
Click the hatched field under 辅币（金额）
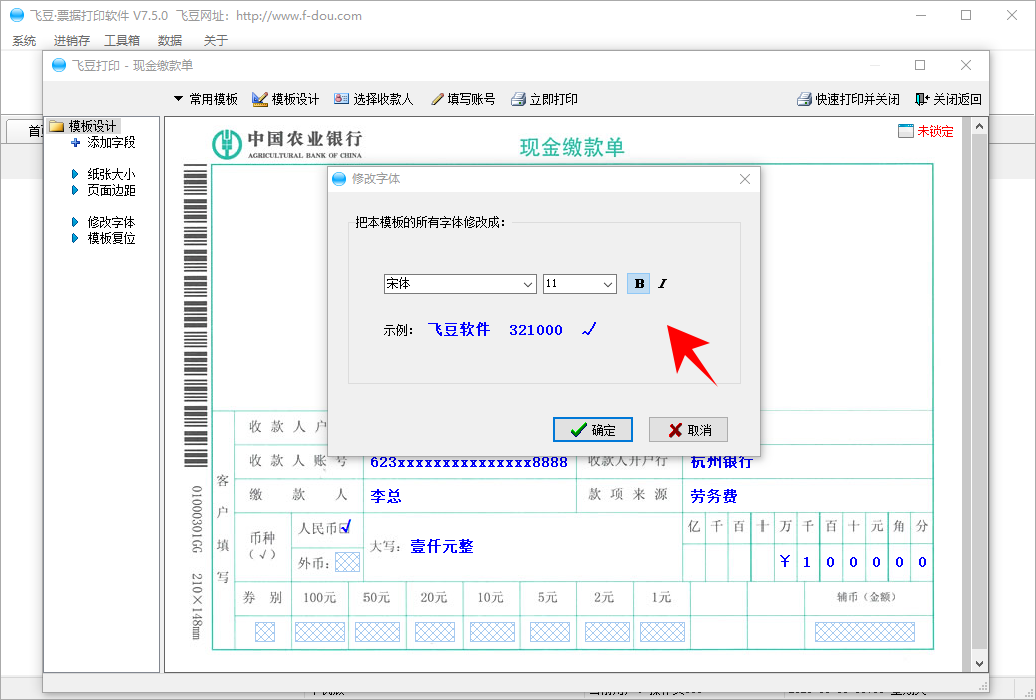(x=865, y=632)
